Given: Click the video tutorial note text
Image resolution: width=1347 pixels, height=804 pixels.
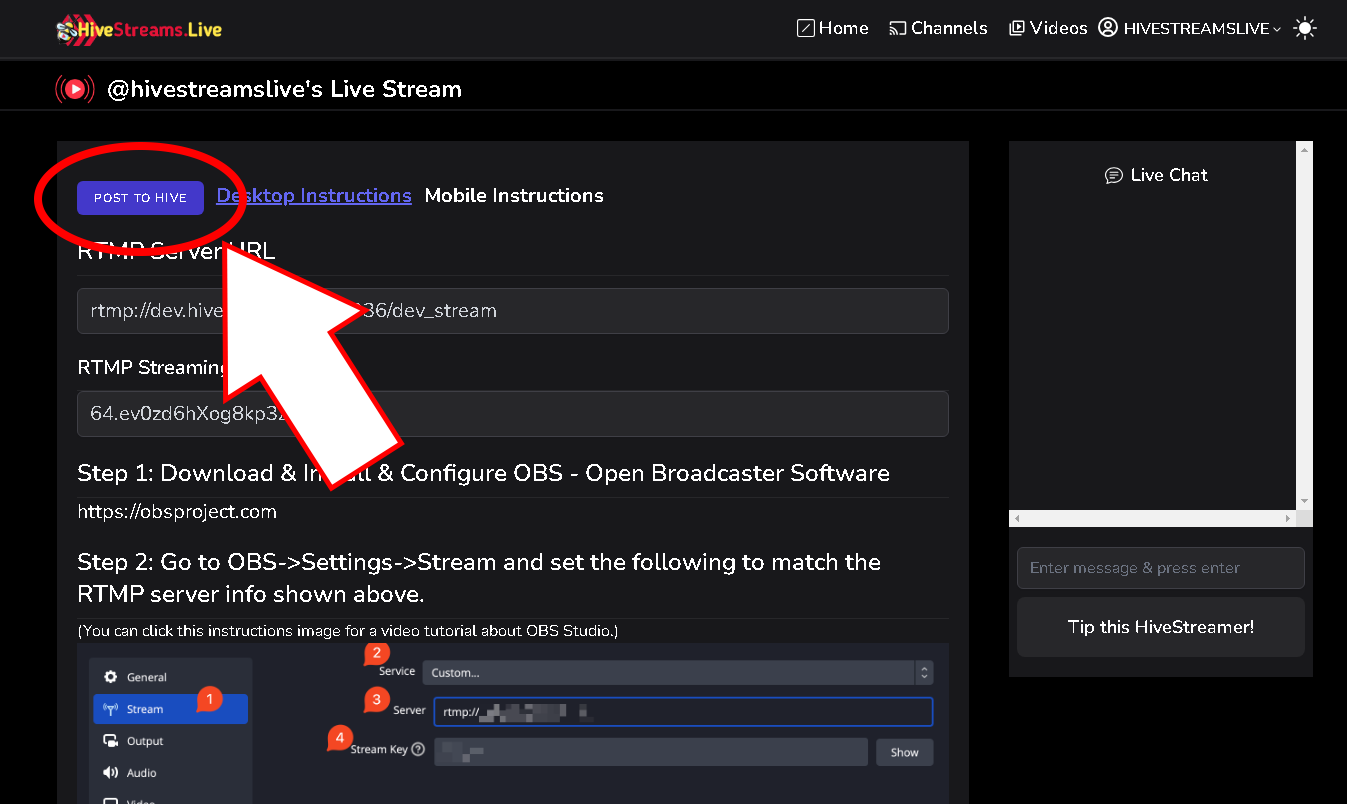Looking at the screenshot, I should [348, 631].
